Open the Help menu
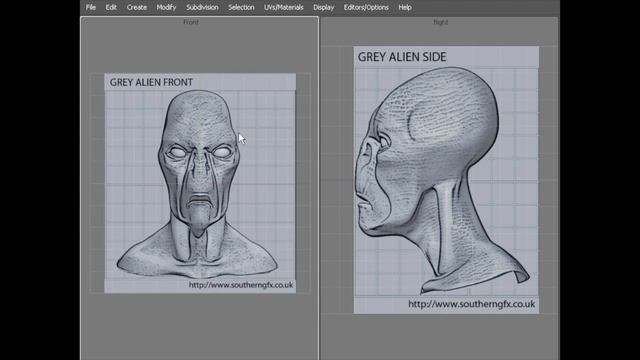This screenshot has width=640, height=360. coord(405,7)
